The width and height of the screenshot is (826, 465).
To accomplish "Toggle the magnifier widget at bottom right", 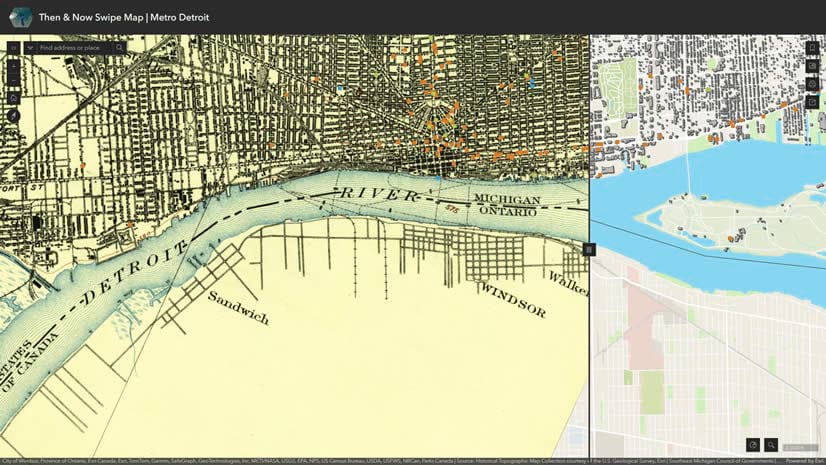I will click(771, 445).
